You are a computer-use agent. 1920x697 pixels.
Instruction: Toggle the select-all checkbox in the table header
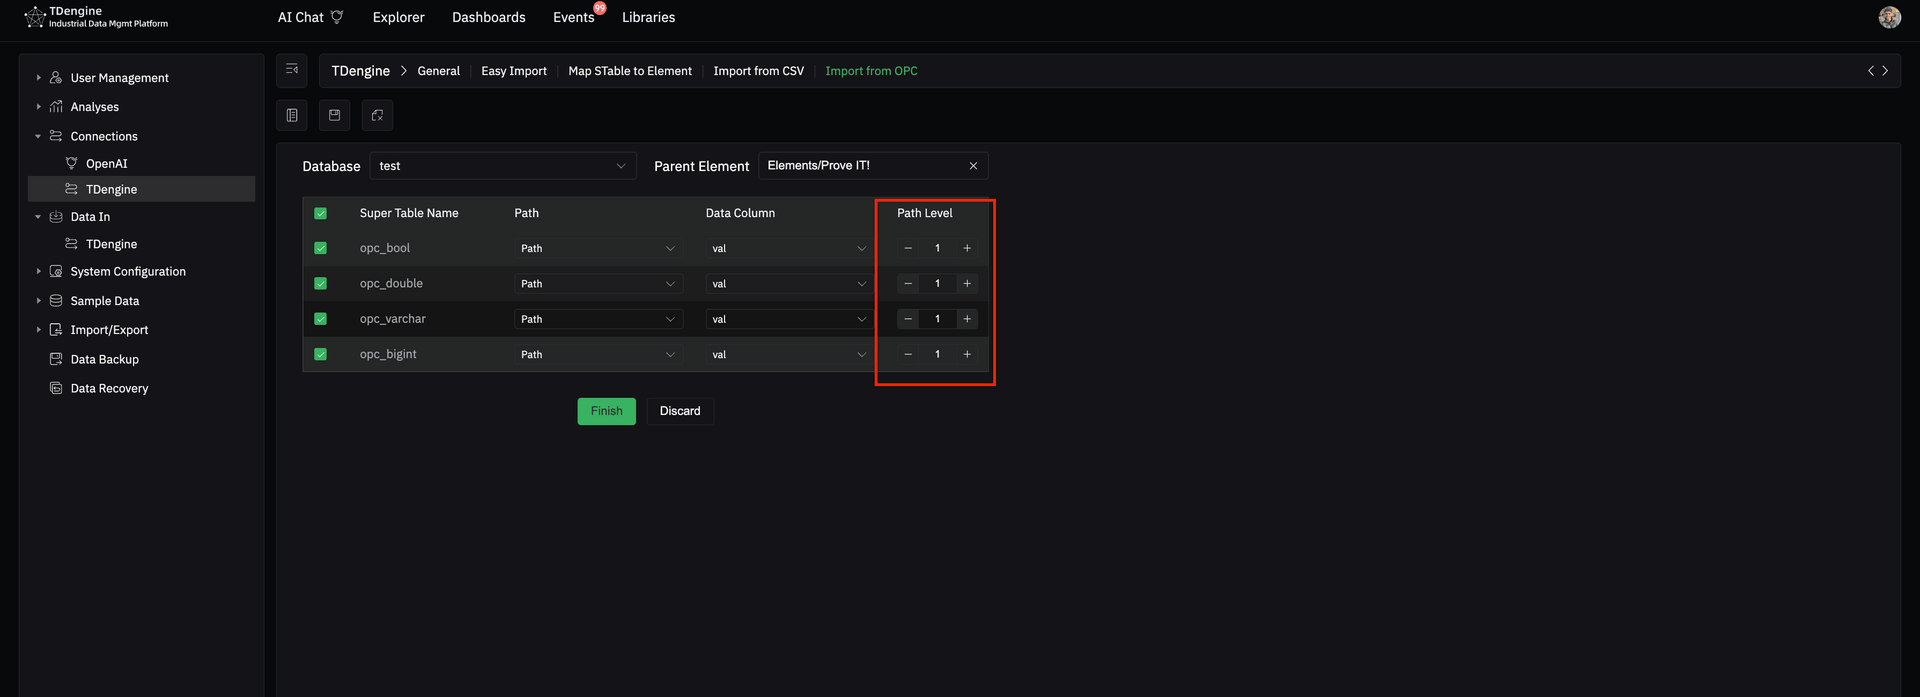321,213
